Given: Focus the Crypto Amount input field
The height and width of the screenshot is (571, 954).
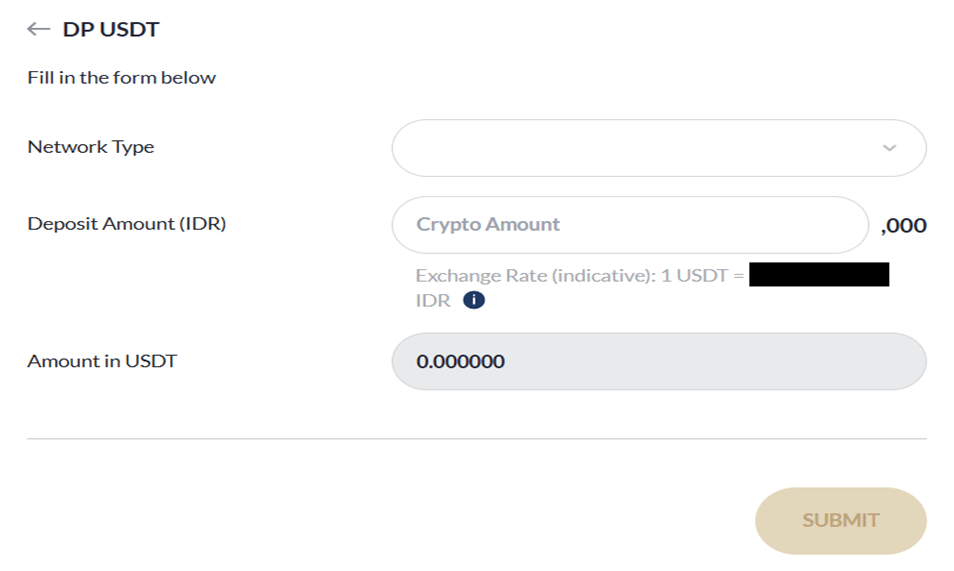Looking at the screenshot, I should pyautogui.click(x=630, y=225).
